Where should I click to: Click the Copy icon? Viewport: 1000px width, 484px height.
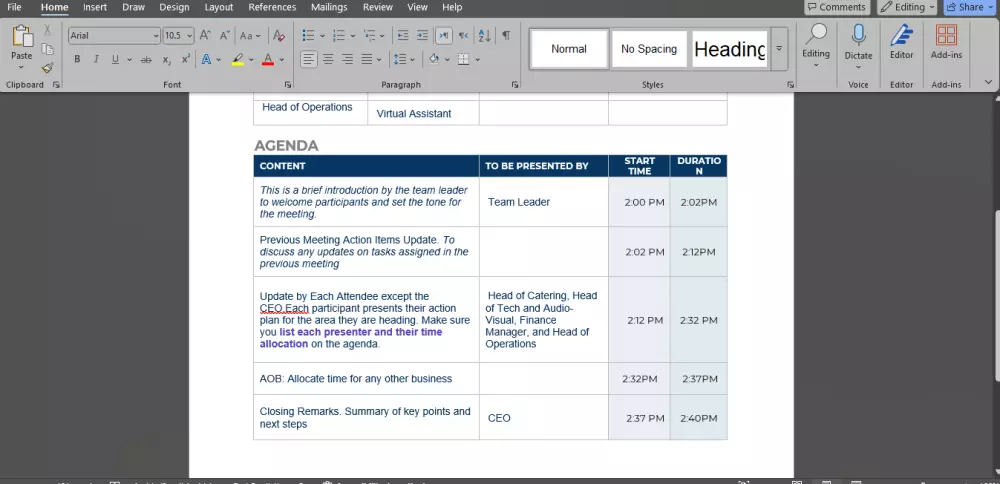tap(47, 49)
